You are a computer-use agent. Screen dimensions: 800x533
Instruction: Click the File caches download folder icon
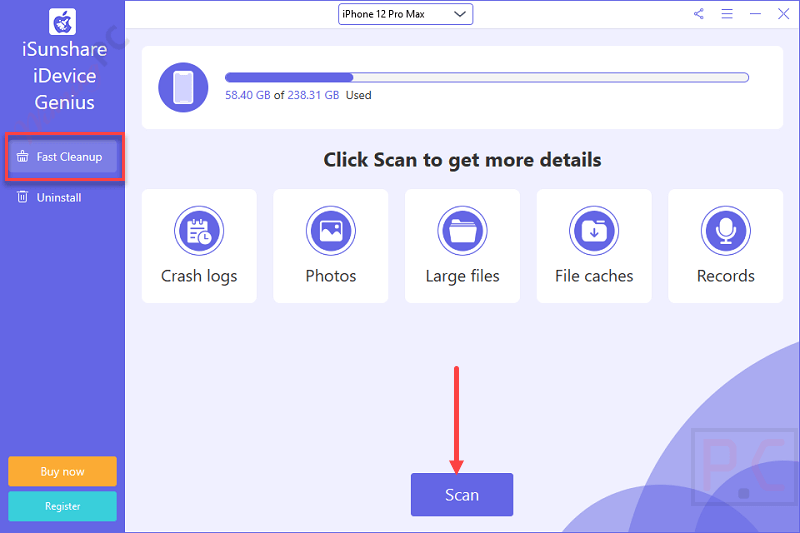[x=594, y=231]
